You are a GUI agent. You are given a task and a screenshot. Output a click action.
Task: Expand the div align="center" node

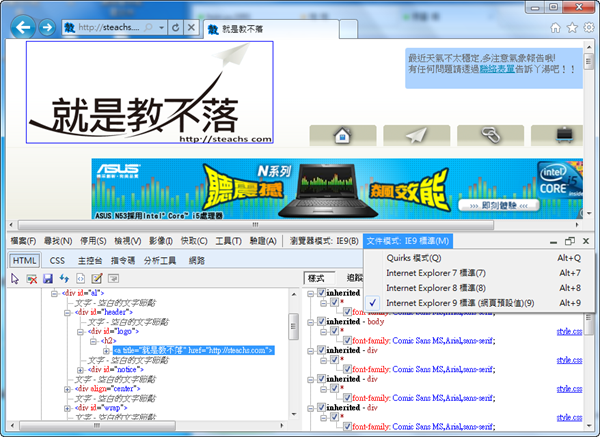pos(67,389)
